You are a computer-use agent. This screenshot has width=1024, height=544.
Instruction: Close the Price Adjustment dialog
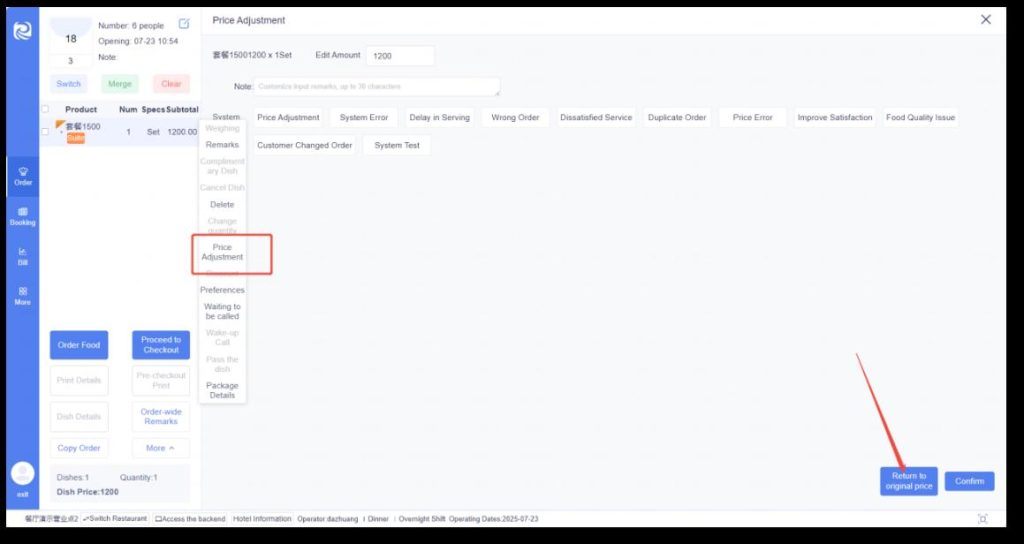click(x=986, y=20)
